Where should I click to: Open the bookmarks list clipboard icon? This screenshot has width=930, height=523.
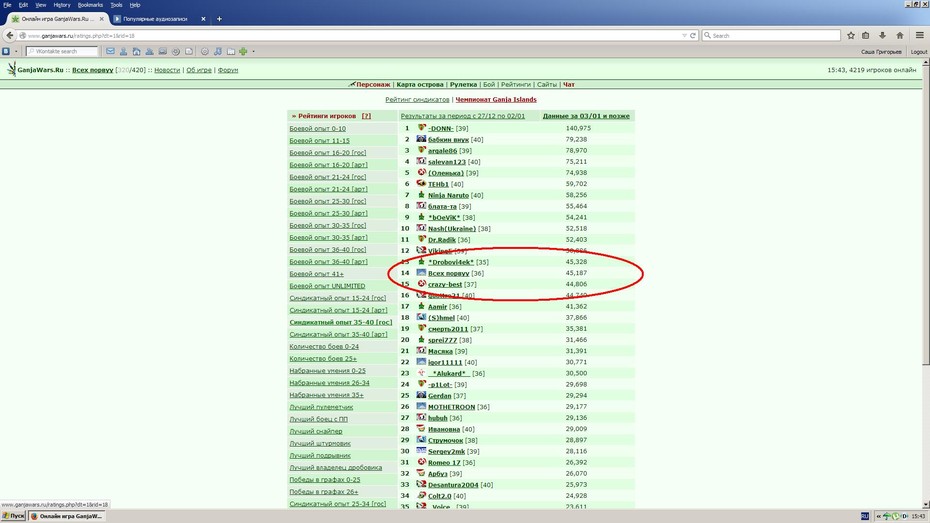[866, 36]
